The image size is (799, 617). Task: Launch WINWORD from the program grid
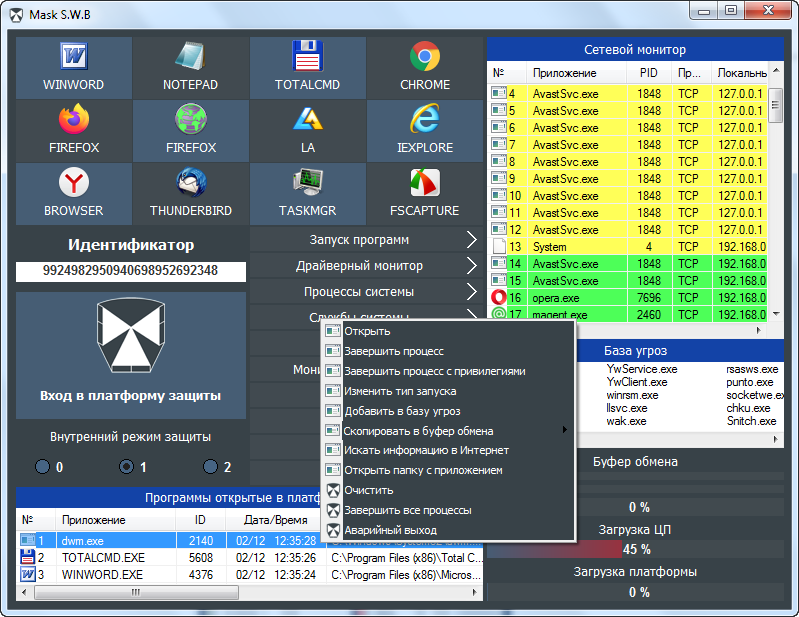tap(73, 67)
